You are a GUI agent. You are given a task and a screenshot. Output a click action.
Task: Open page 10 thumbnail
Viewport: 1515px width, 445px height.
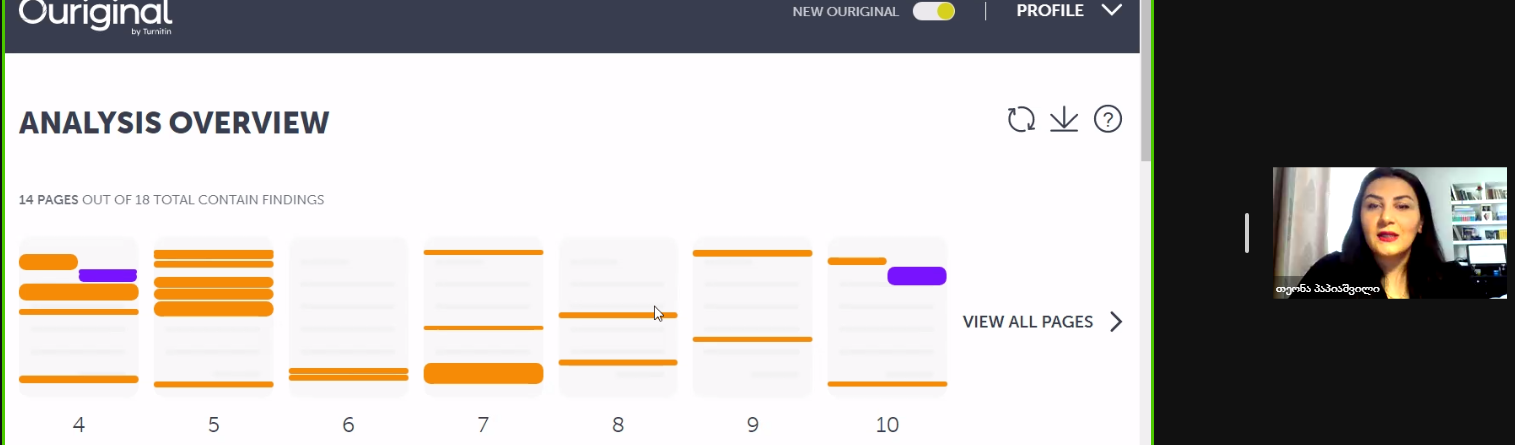pyautogui.click(x=887, y=316)
